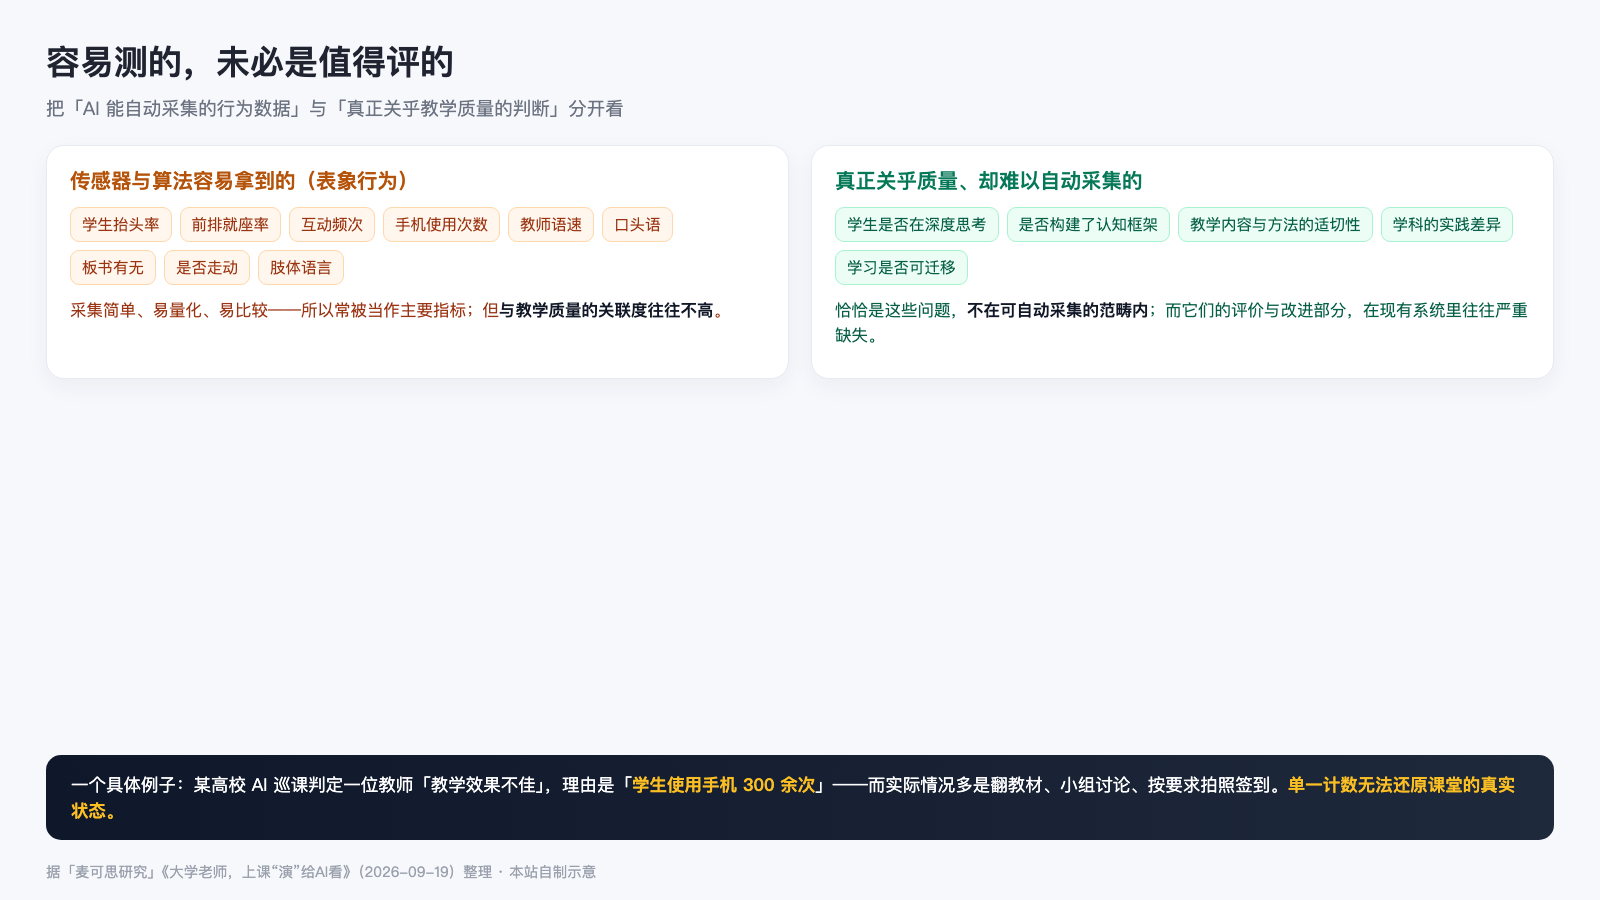Select the 口头语 tag
Screen dimensions: 1600x900
[x=637, y=225]
